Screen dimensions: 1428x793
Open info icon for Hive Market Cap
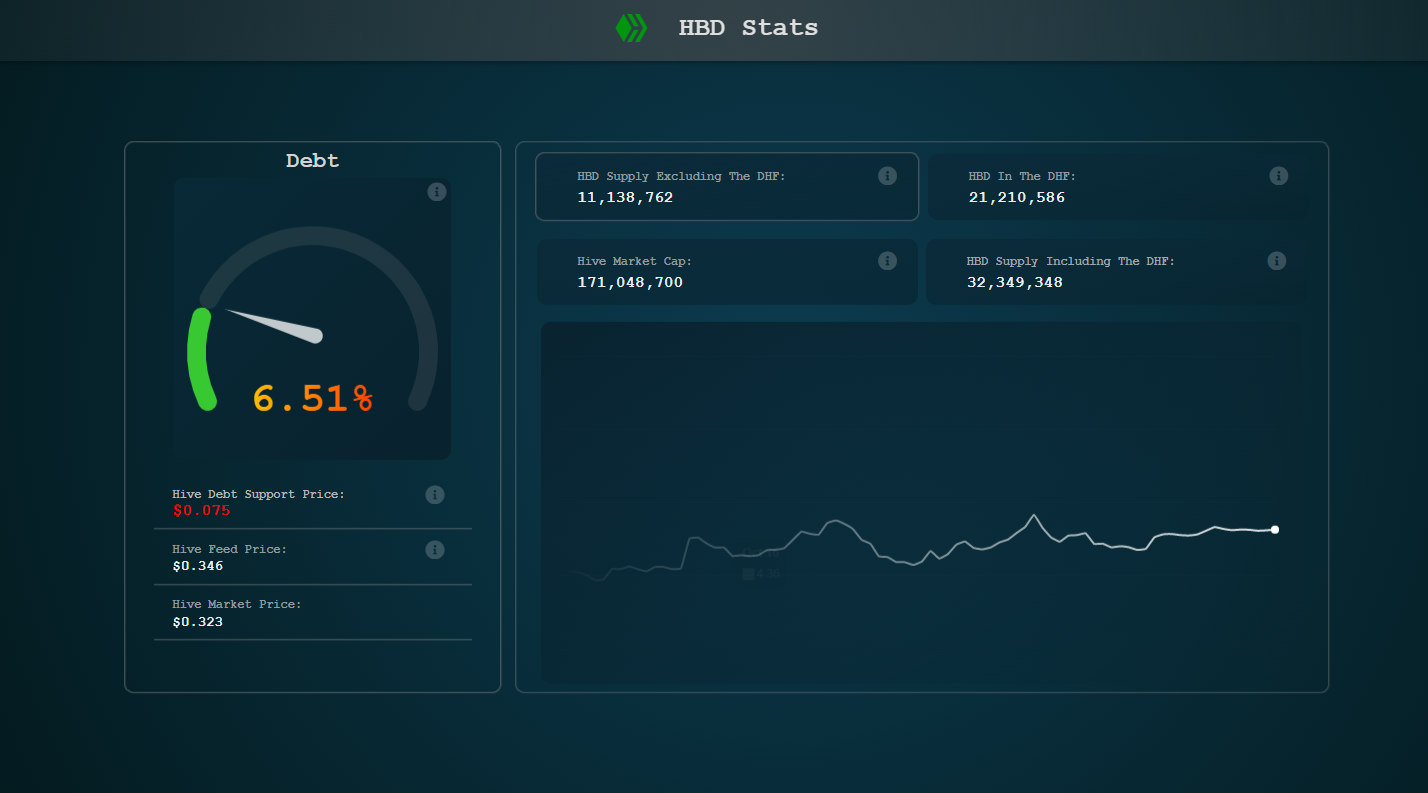887,261
